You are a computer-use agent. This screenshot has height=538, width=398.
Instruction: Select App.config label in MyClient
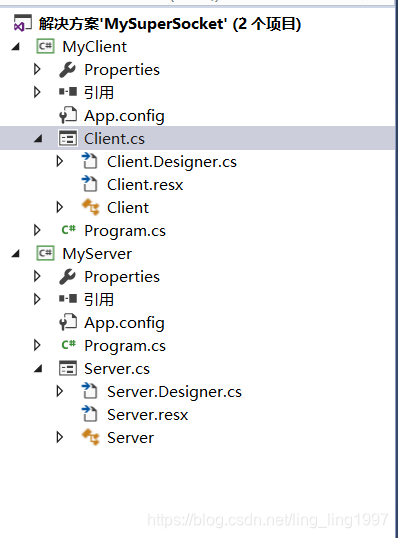pos(125,116)
